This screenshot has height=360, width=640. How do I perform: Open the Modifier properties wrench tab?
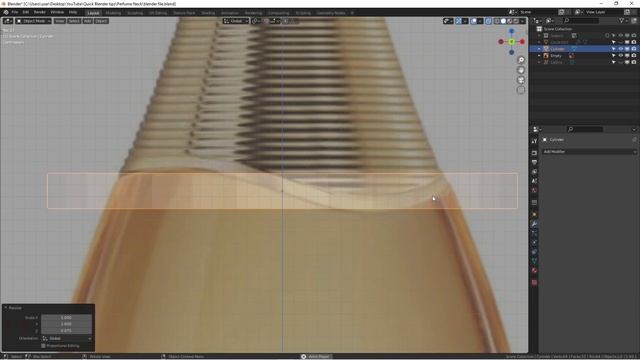click(534, 224)
